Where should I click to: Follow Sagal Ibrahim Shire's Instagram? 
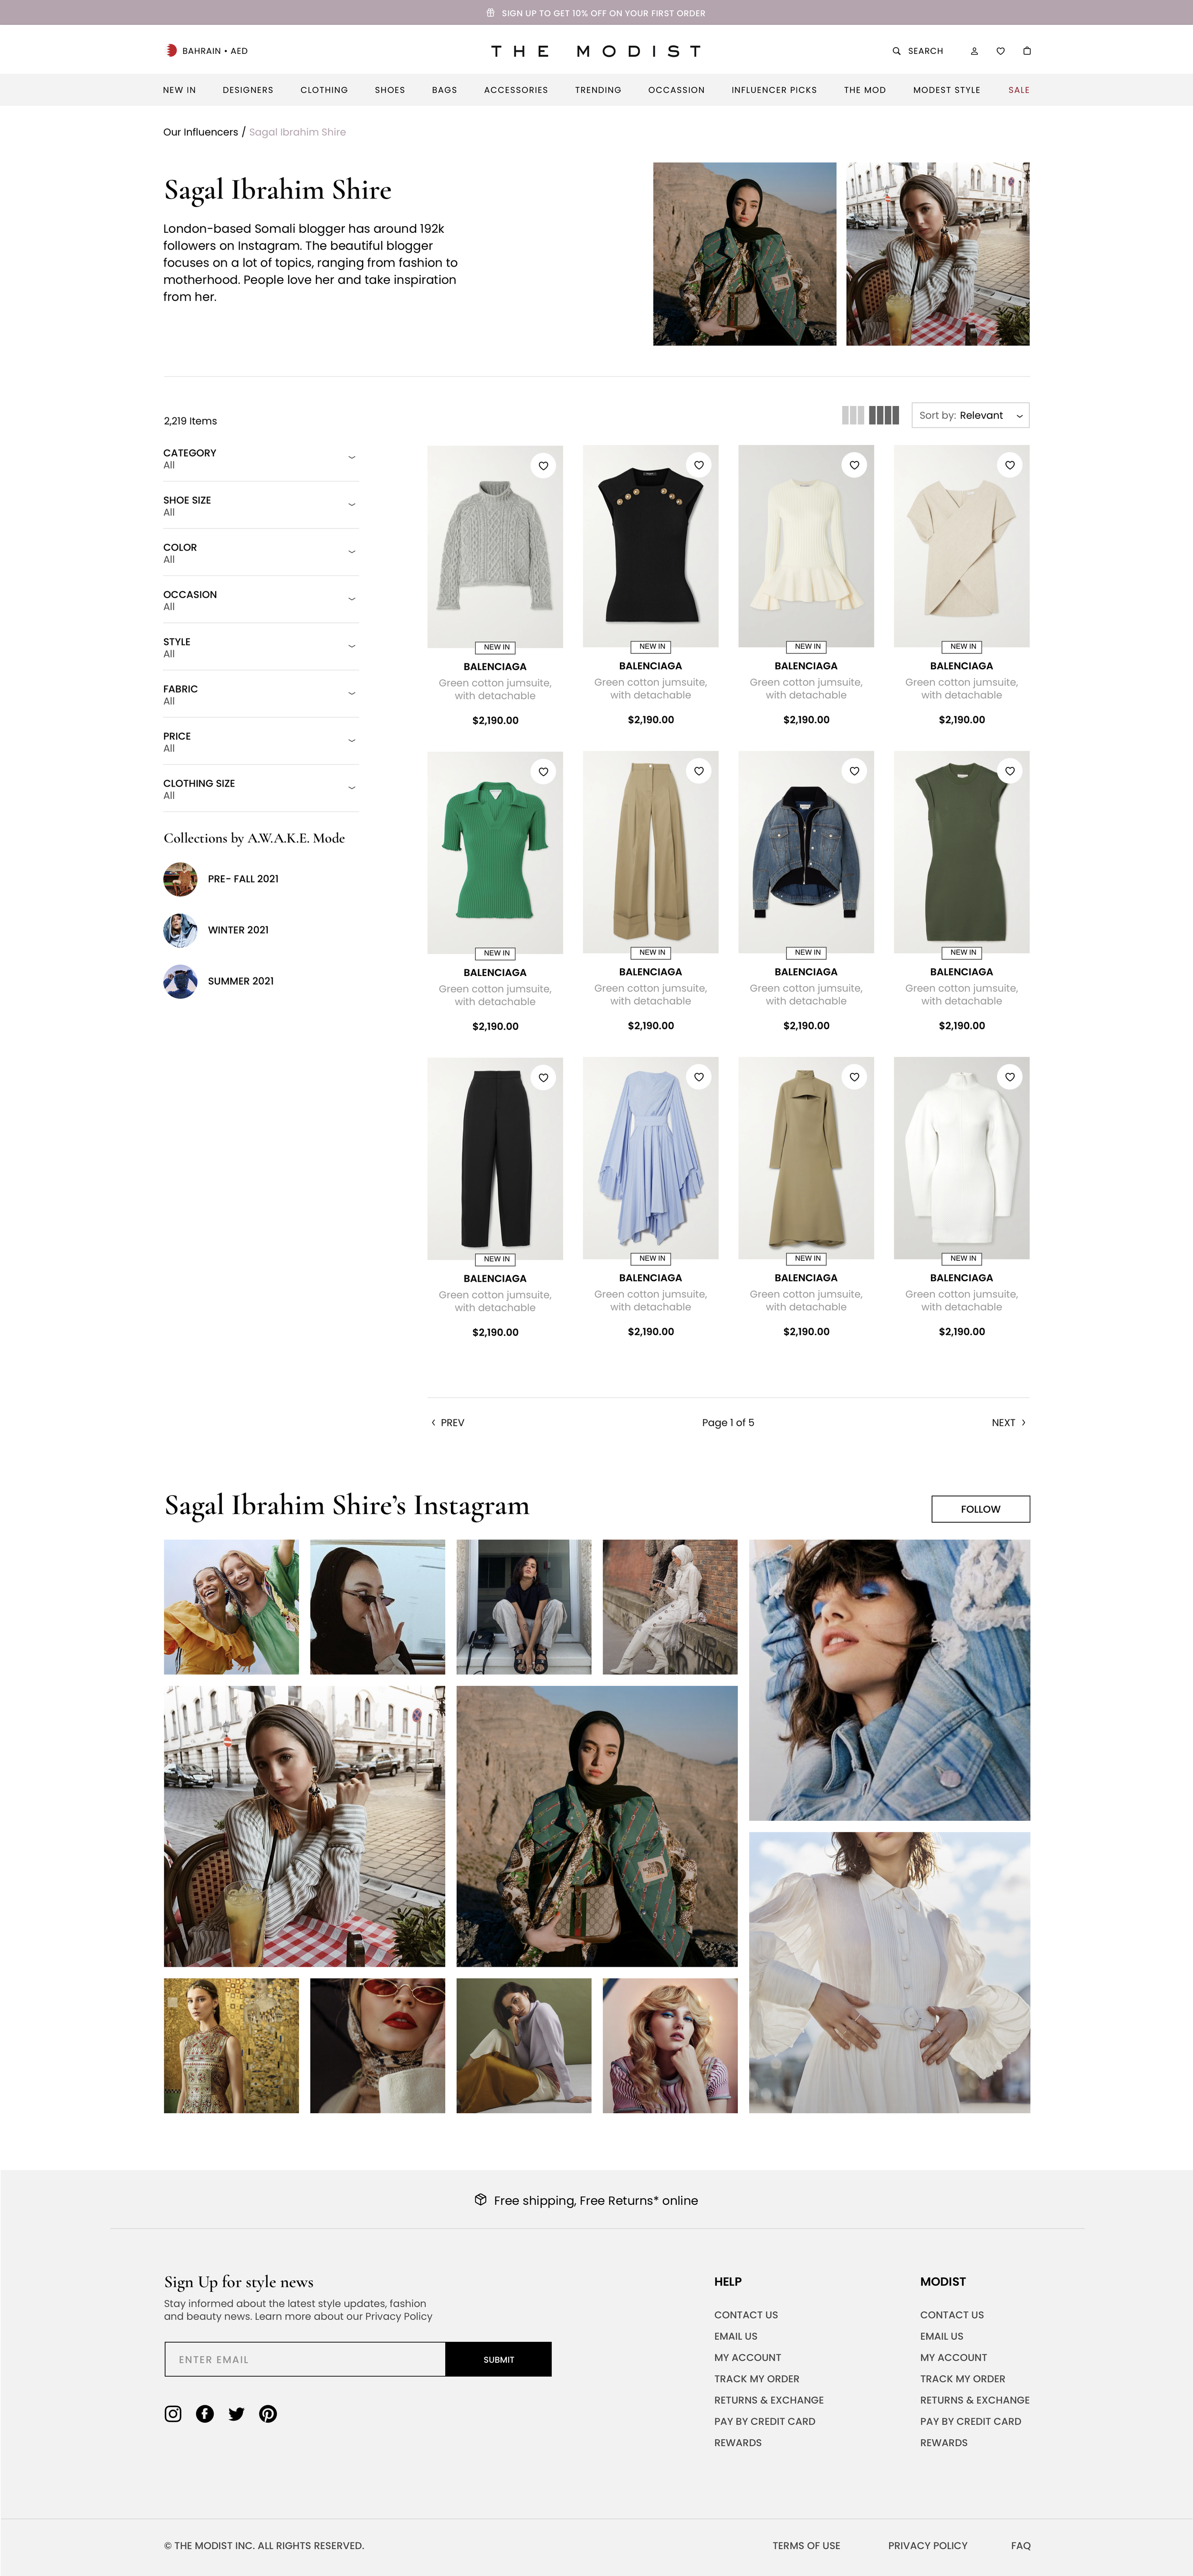tap(980, 1509)
